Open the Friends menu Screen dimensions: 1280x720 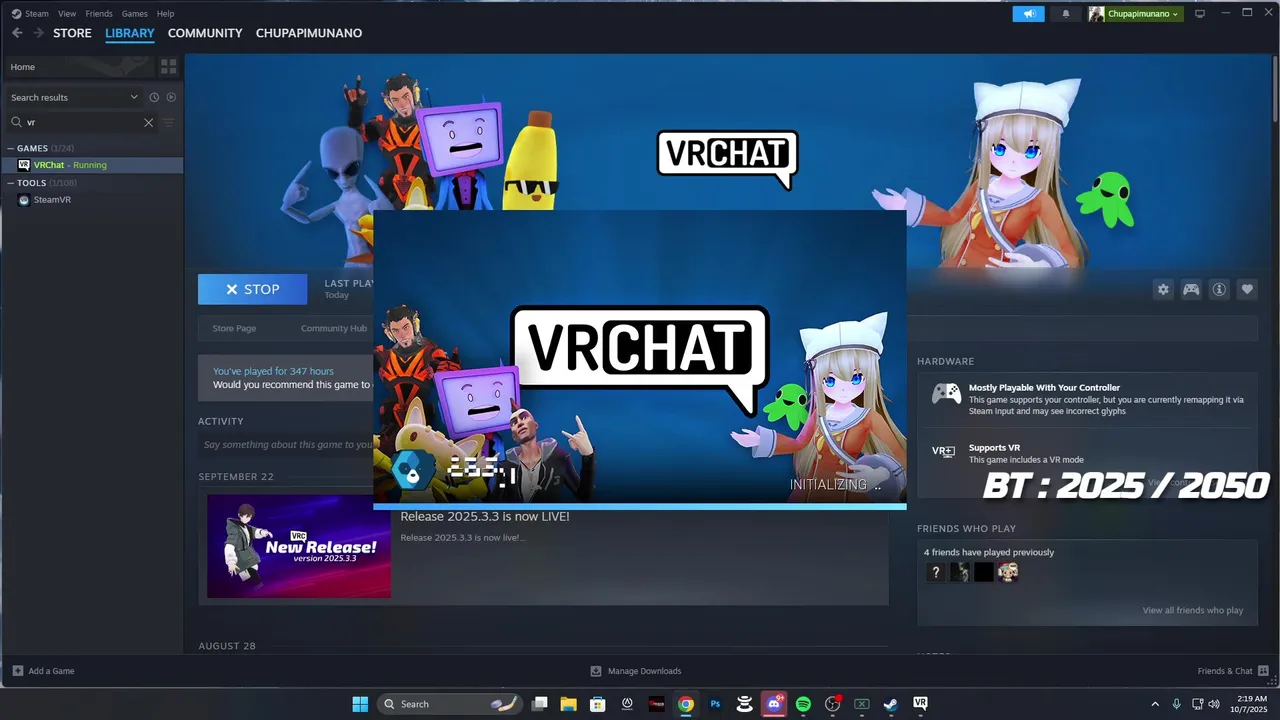99,14
